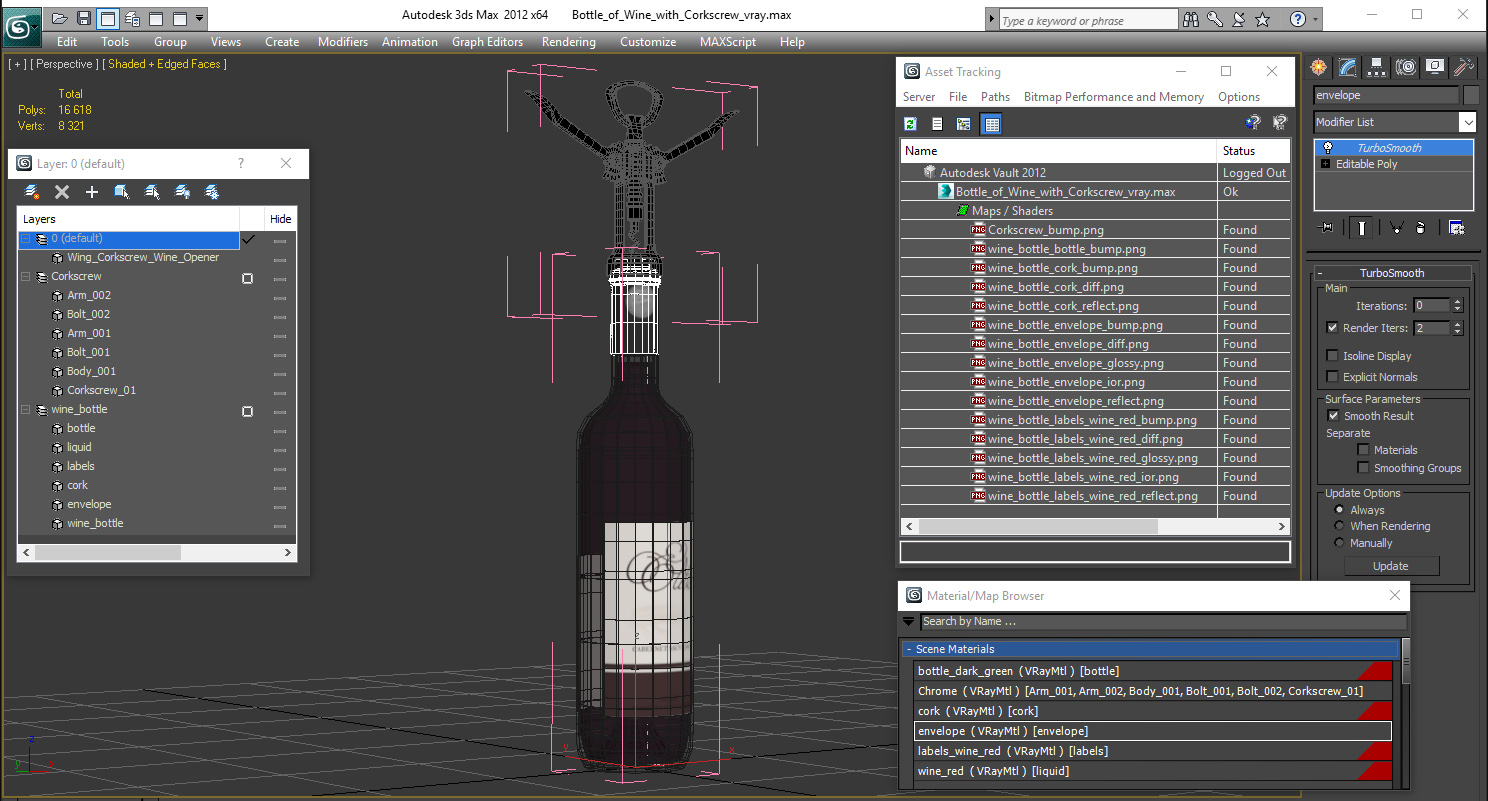
Task: Open the MAXScript menu
Action: pos(728,42)
